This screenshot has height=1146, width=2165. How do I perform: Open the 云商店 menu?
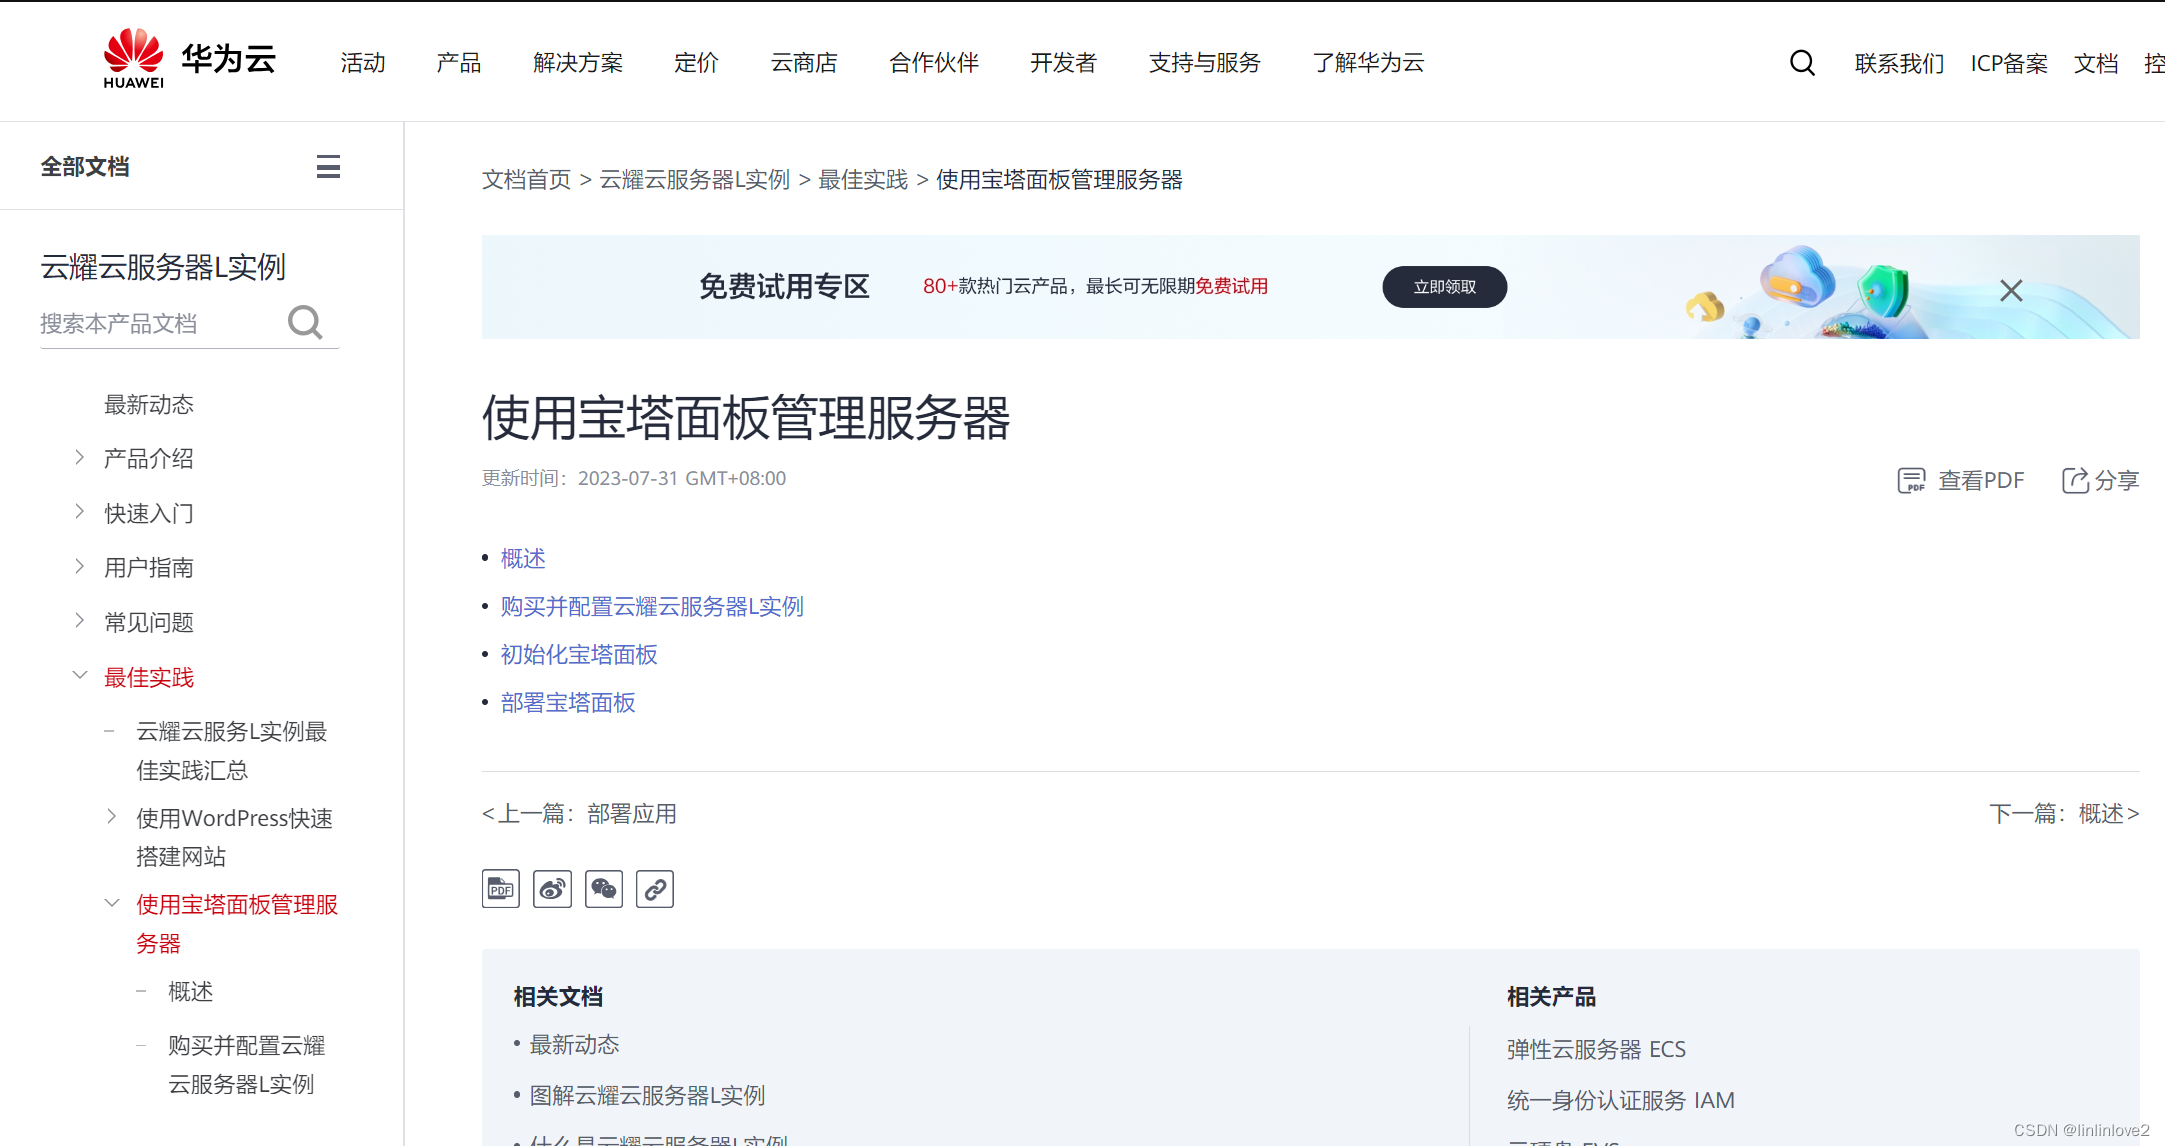tap(804, 63)
